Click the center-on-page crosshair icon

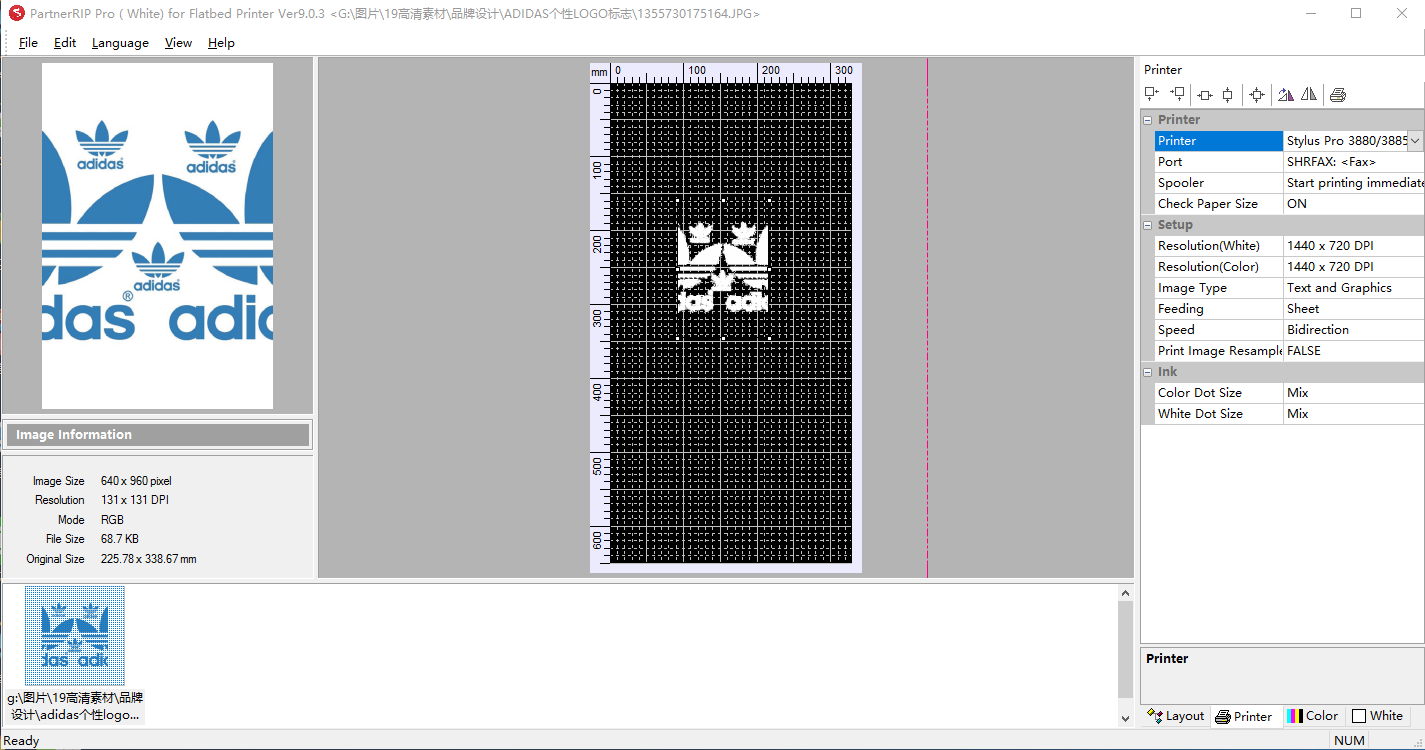pyautogui.click(x=1257, y=95)
